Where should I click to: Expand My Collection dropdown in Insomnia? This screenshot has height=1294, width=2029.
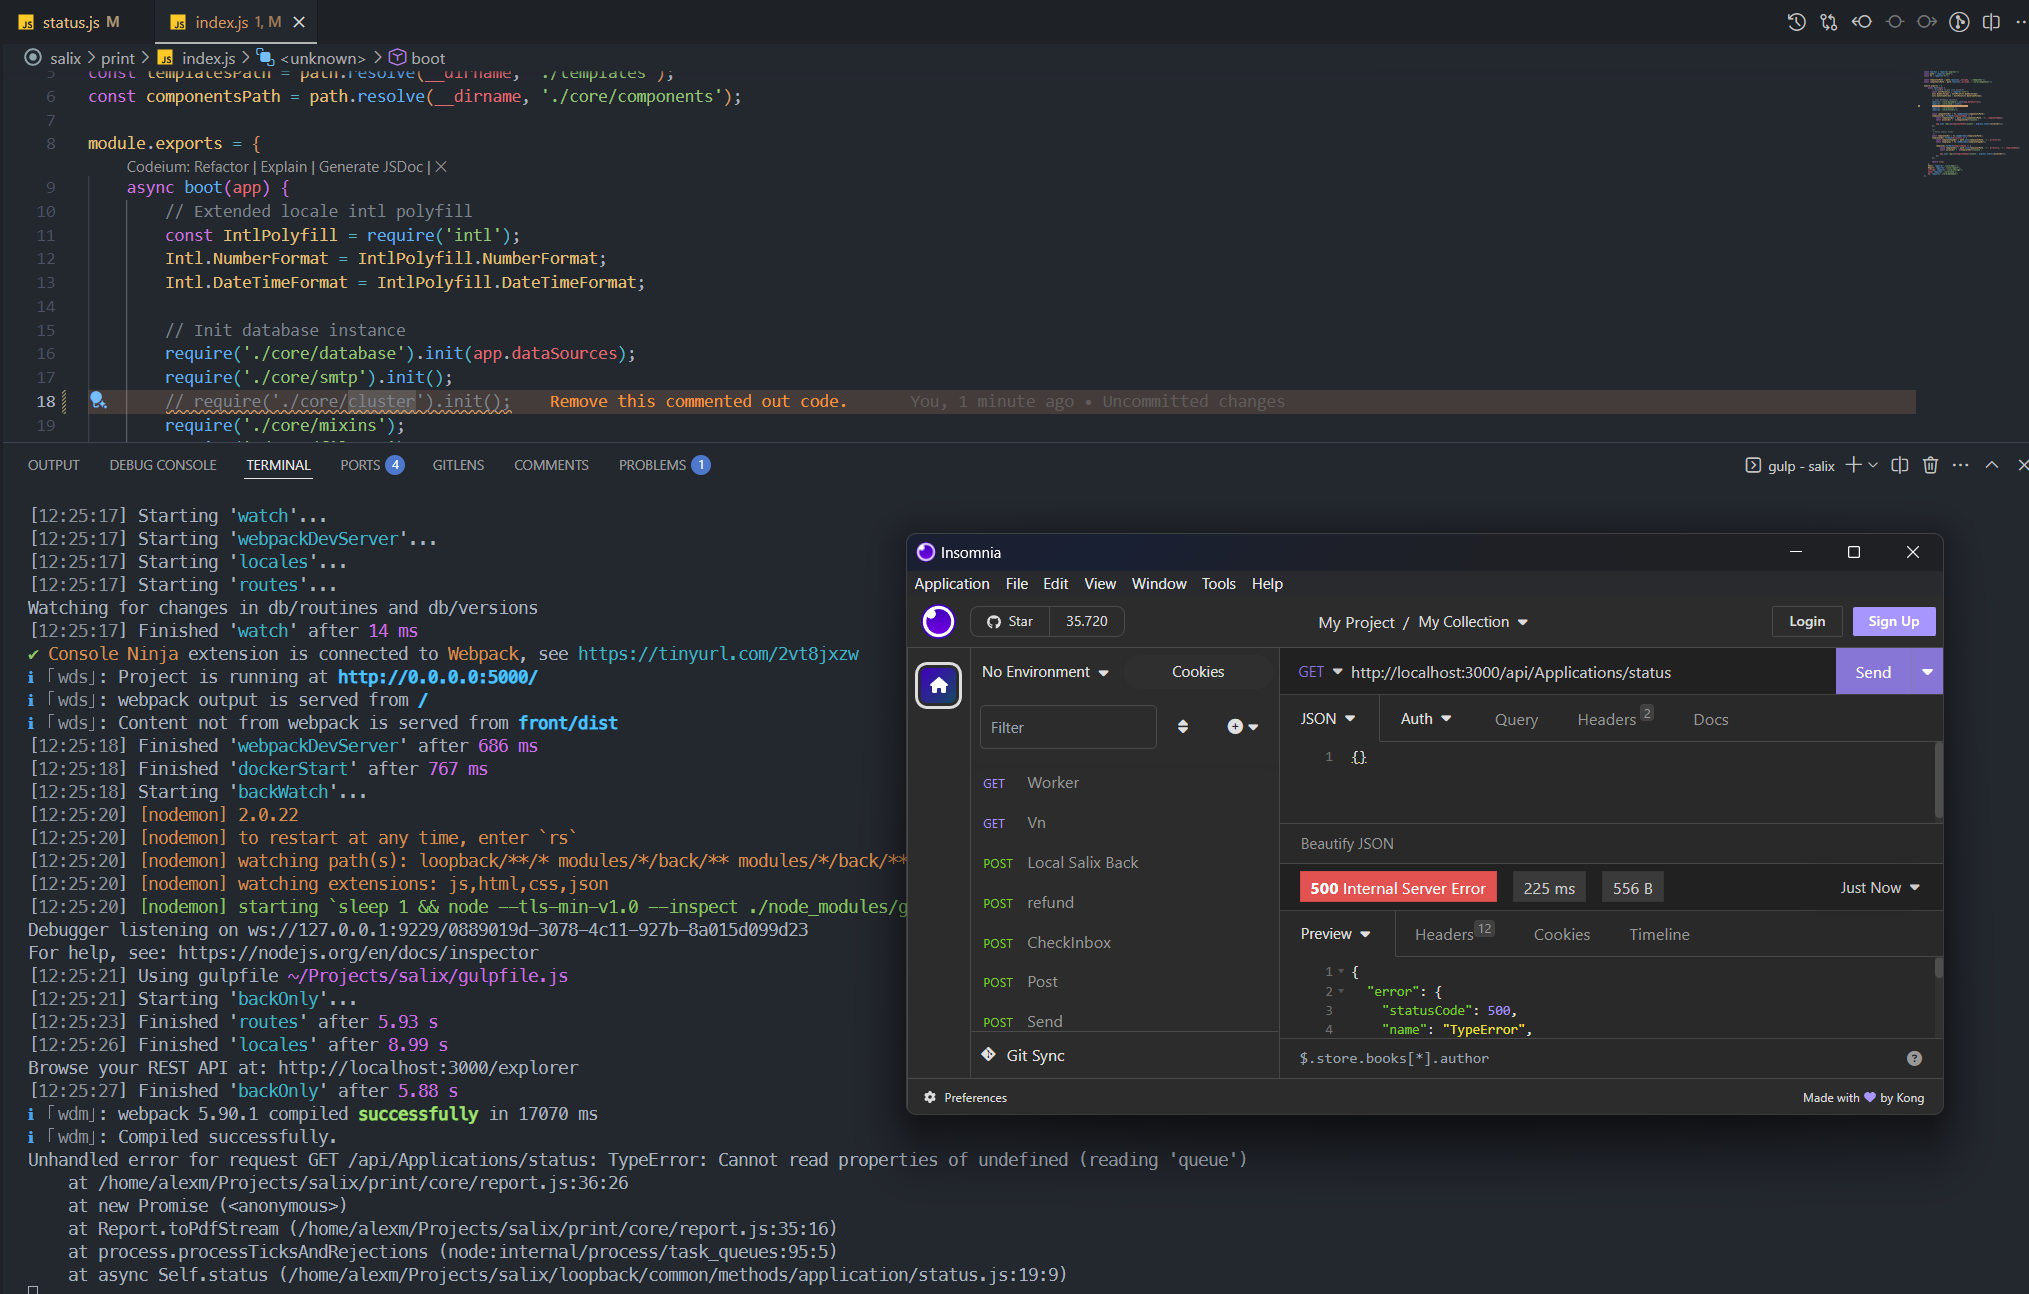click(x=1473, y=622)
